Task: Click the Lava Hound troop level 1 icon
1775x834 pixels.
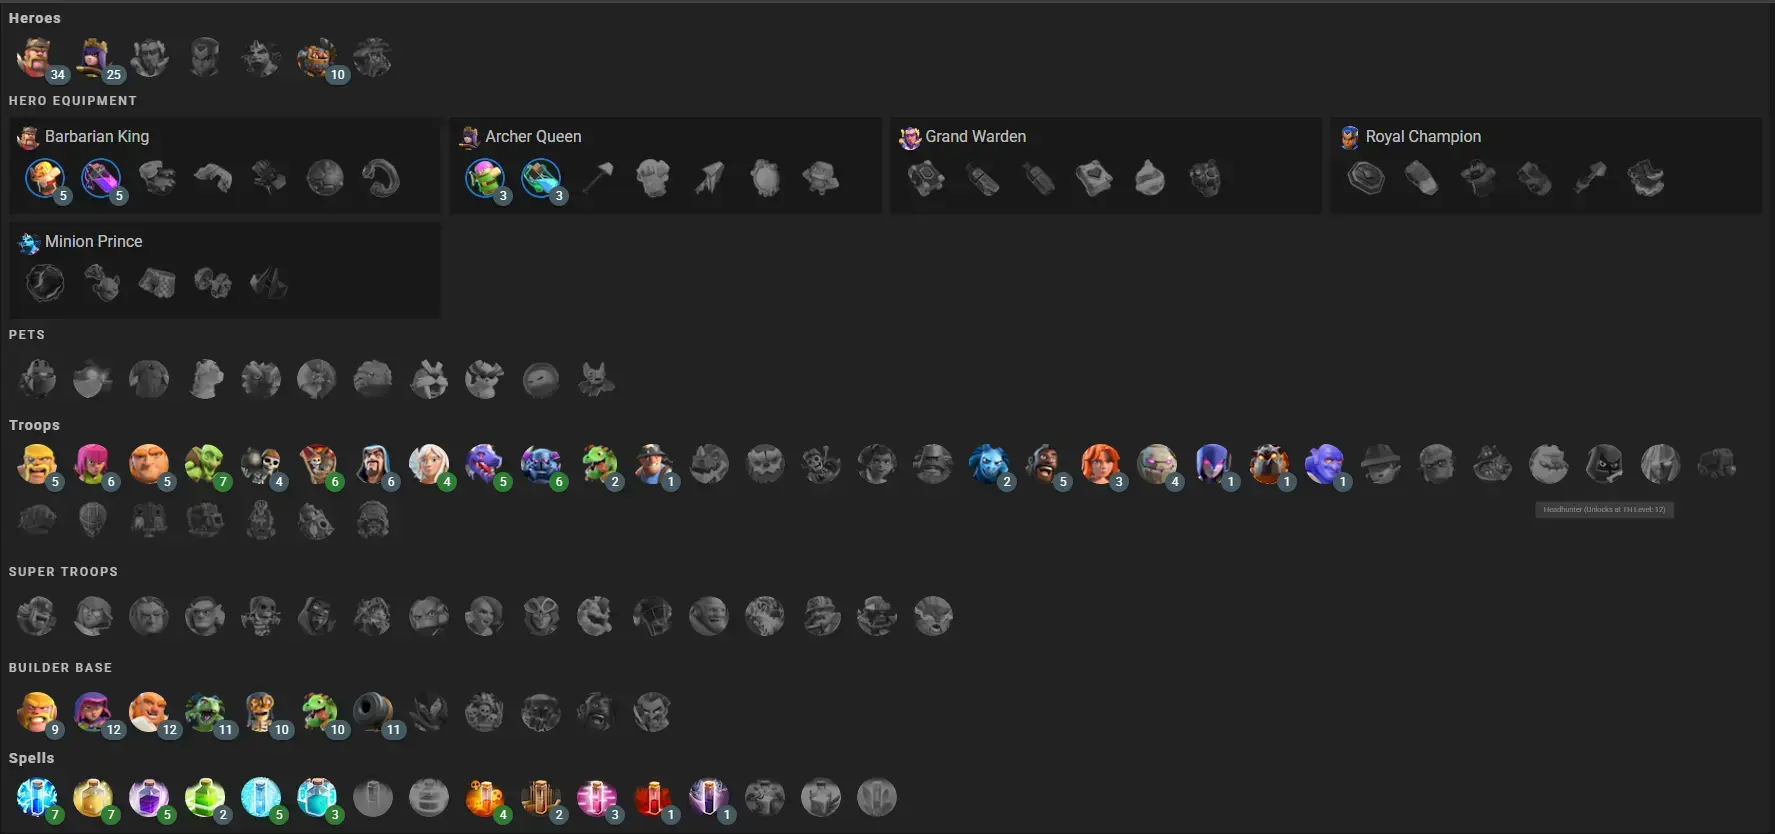Action: tap(1268, 464)
